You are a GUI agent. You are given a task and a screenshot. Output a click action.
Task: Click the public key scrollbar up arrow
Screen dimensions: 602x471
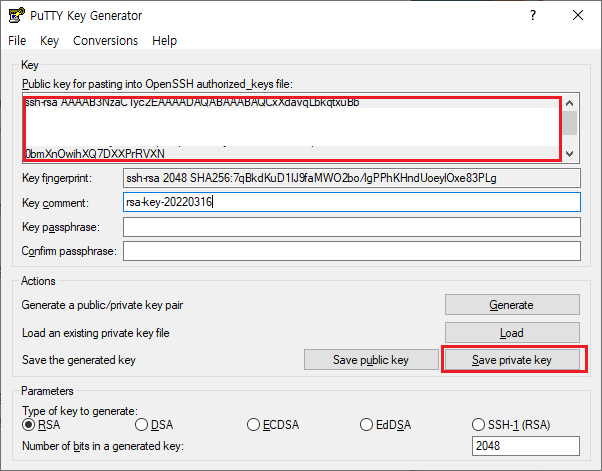(x=570, y=103)
